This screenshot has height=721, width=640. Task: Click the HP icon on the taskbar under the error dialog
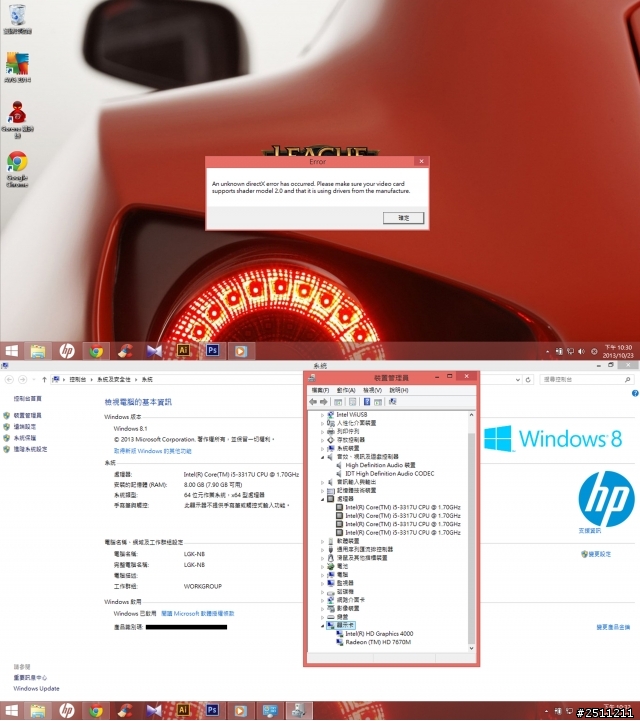coord(67,351)
